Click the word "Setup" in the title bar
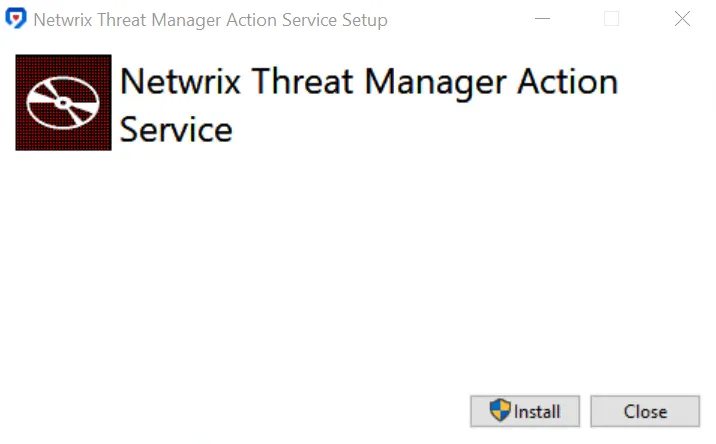716x444 pixels. [365, 21]
